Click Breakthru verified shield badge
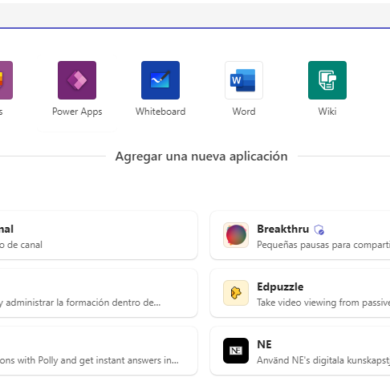The image size is (390, 390). [x=319, y=229]
